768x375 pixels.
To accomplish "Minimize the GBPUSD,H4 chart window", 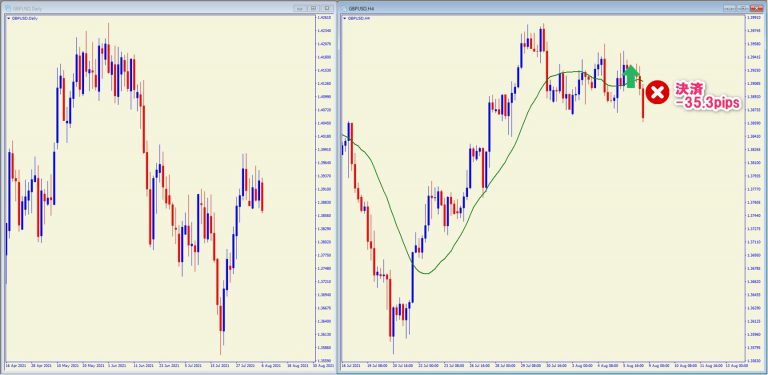I will click(x=730, y=8).
